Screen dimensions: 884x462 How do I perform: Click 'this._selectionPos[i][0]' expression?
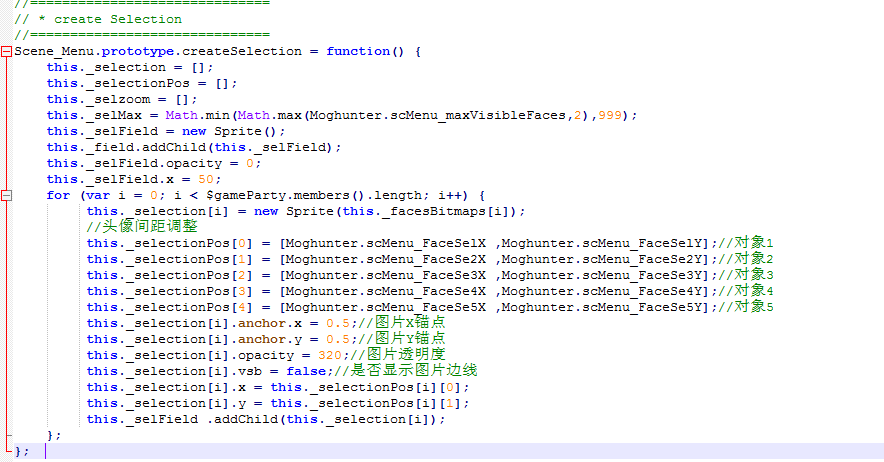pyautogui.click(x=366, y=388)
